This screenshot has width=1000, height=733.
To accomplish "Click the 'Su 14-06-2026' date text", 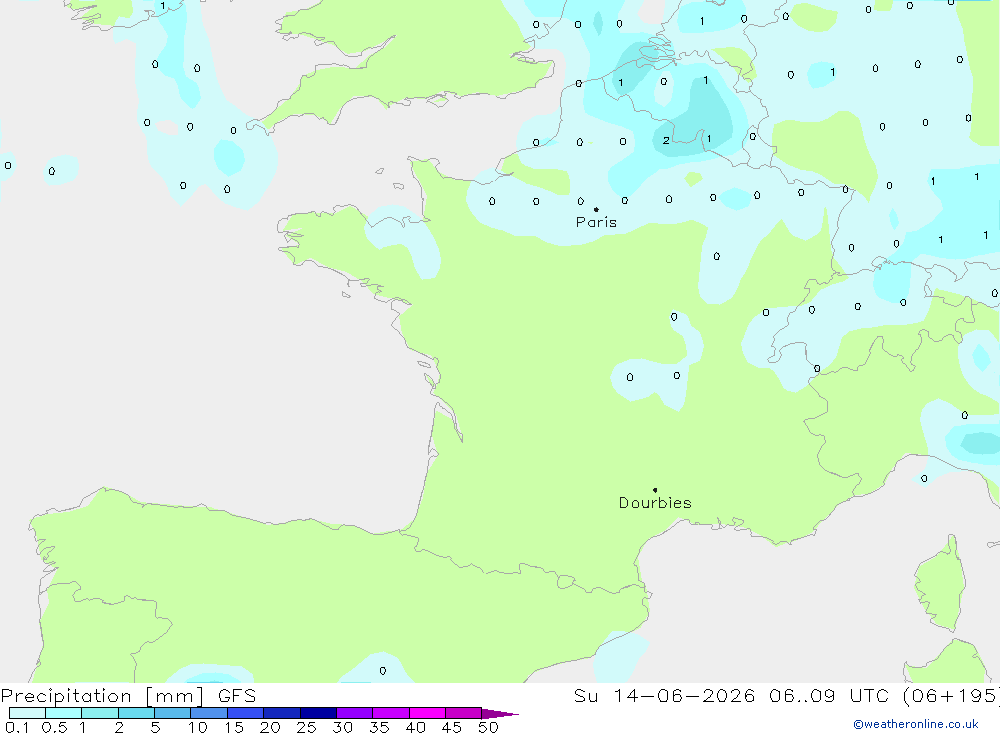I will [x=664, y=695].
